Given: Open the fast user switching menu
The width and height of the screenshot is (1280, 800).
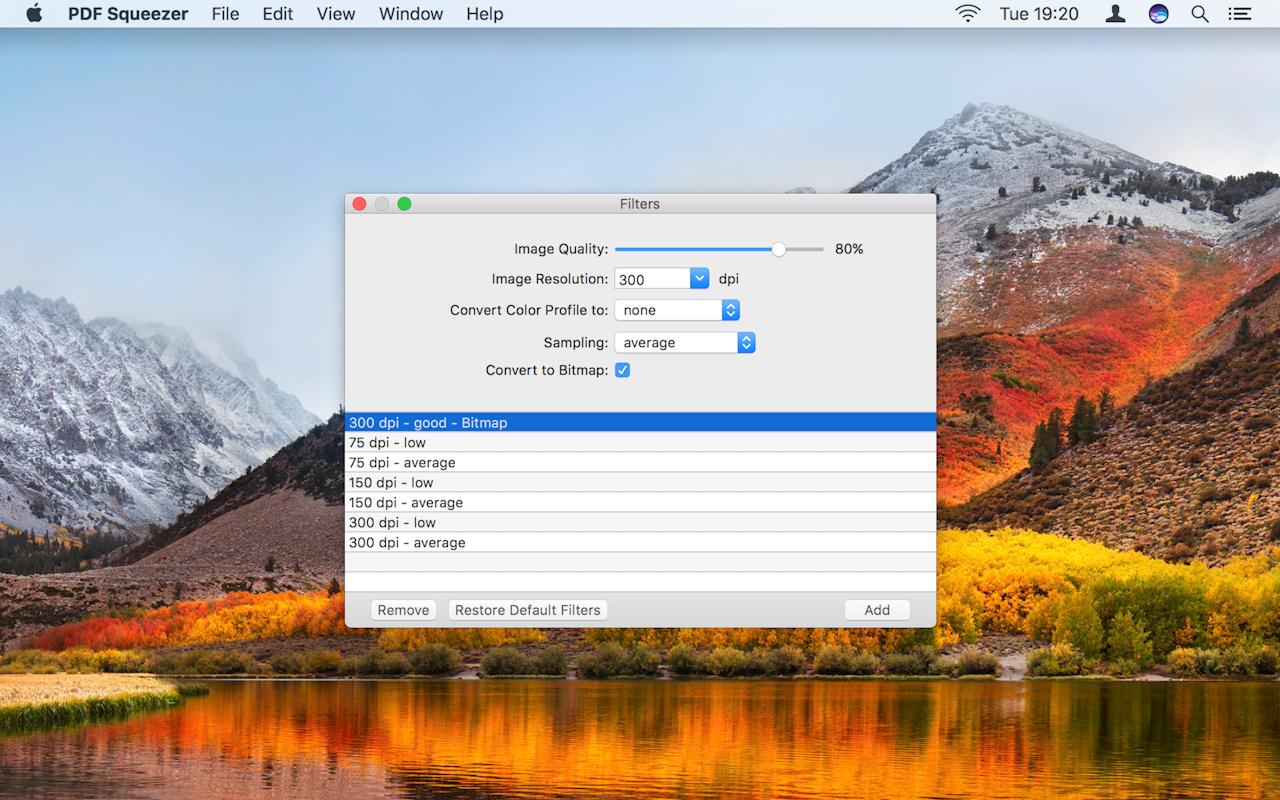Looking at the screenshot, I should coord(1114,14).
